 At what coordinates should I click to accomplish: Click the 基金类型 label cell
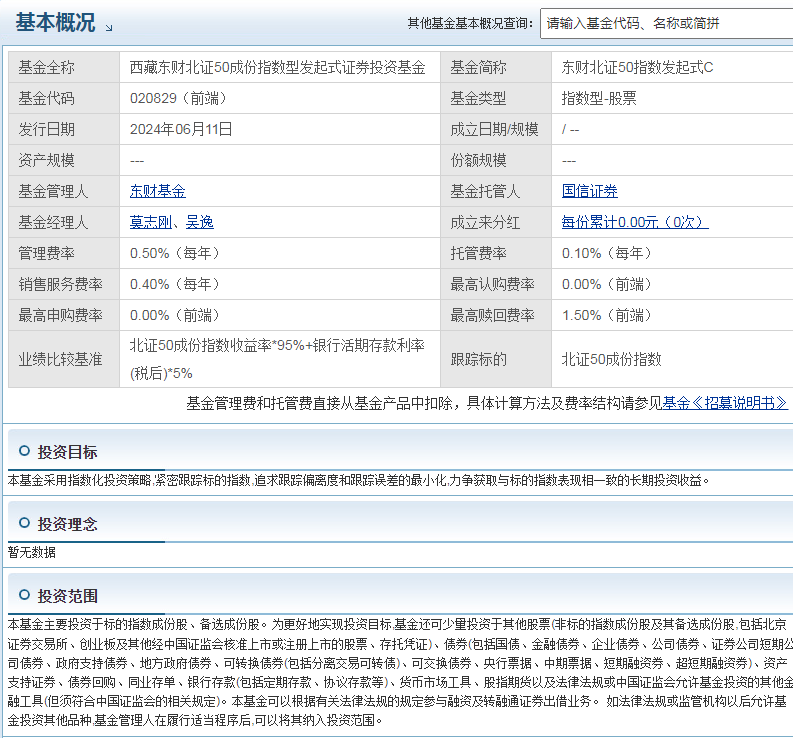(496, 98)
